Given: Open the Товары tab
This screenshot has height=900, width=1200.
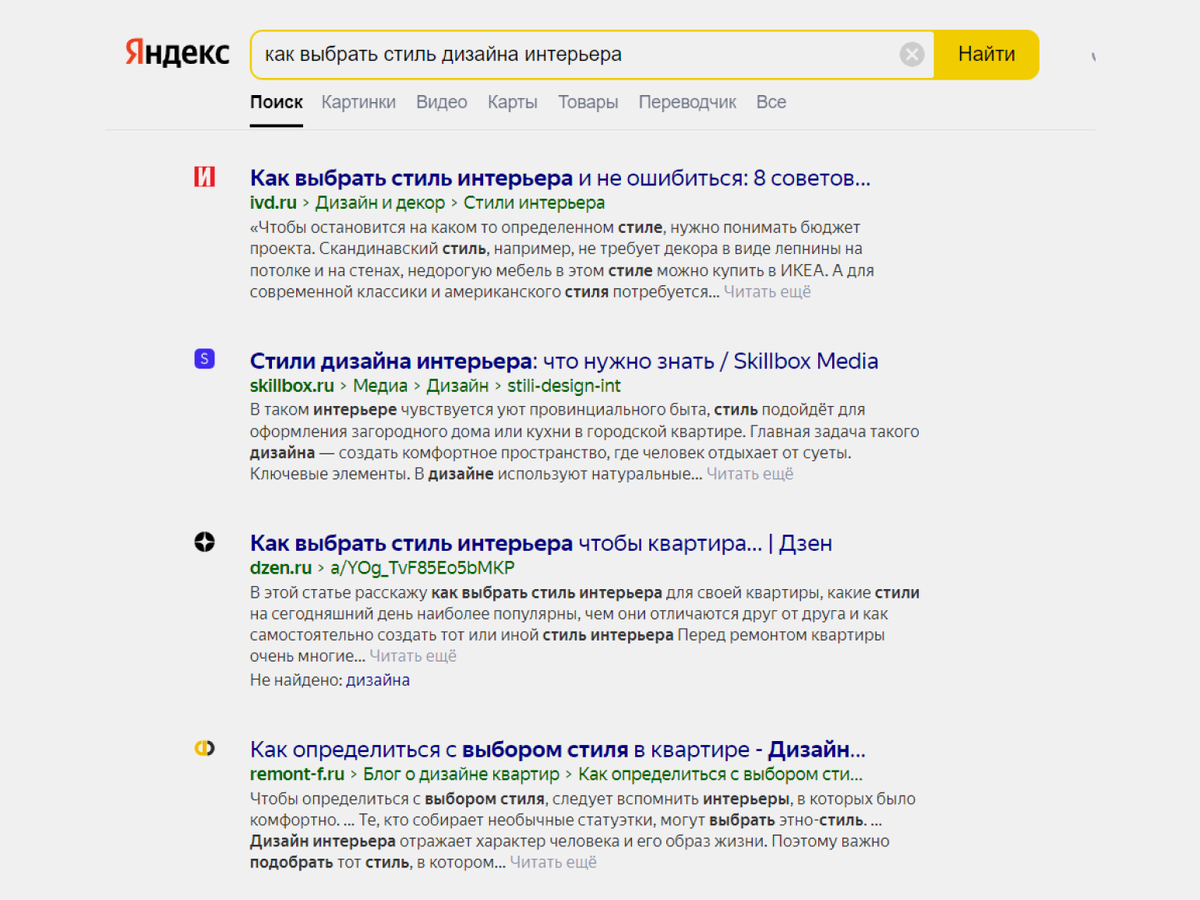Looking at the screenshot, I should tap(588, 102).
